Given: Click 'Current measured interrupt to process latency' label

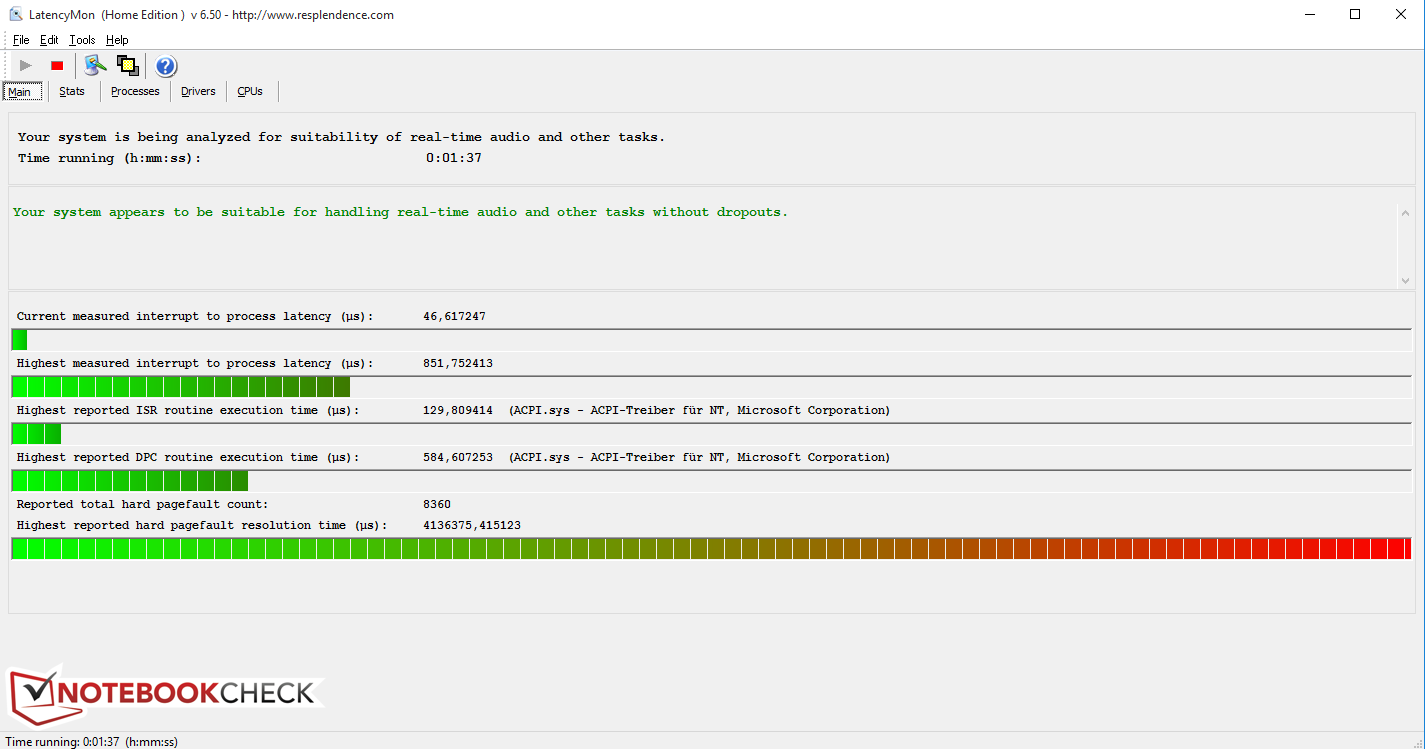Looking at the screenshot, I should (195, 316).
